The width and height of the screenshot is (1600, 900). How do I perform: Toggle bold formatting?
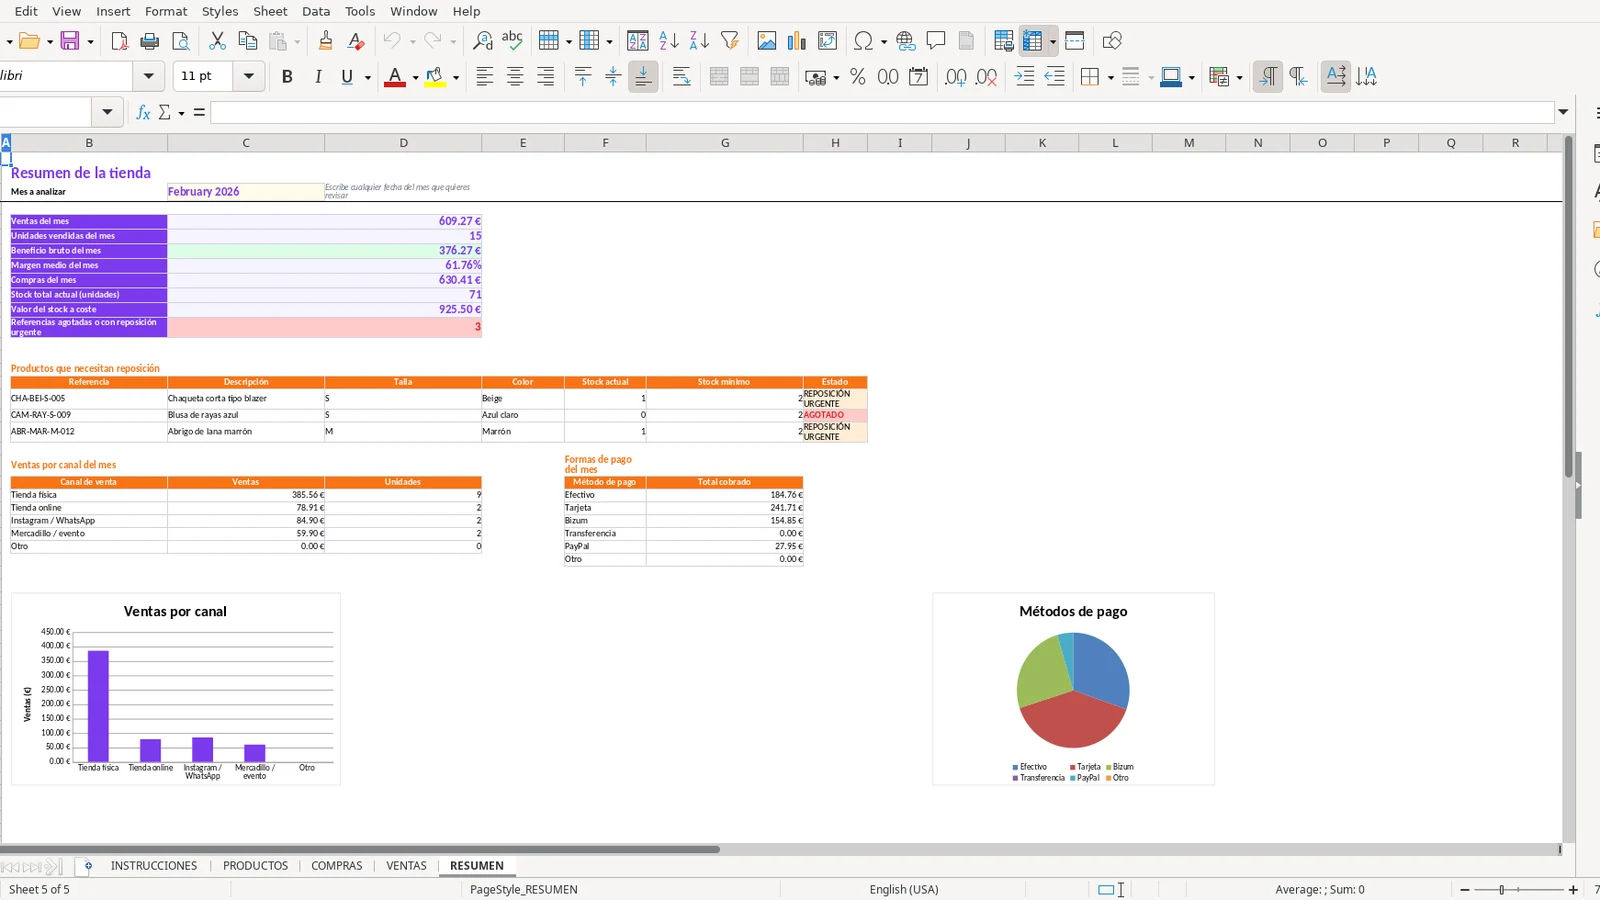pos(287,77)
